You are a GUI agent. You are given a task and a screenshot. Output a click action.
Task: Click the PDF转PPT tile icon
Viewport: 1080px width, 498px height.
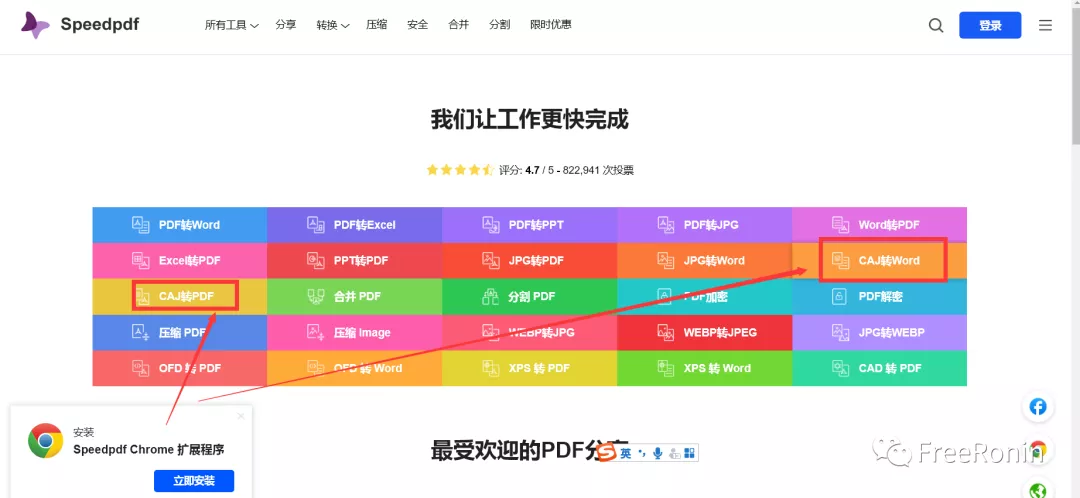[x=490, y=225]
